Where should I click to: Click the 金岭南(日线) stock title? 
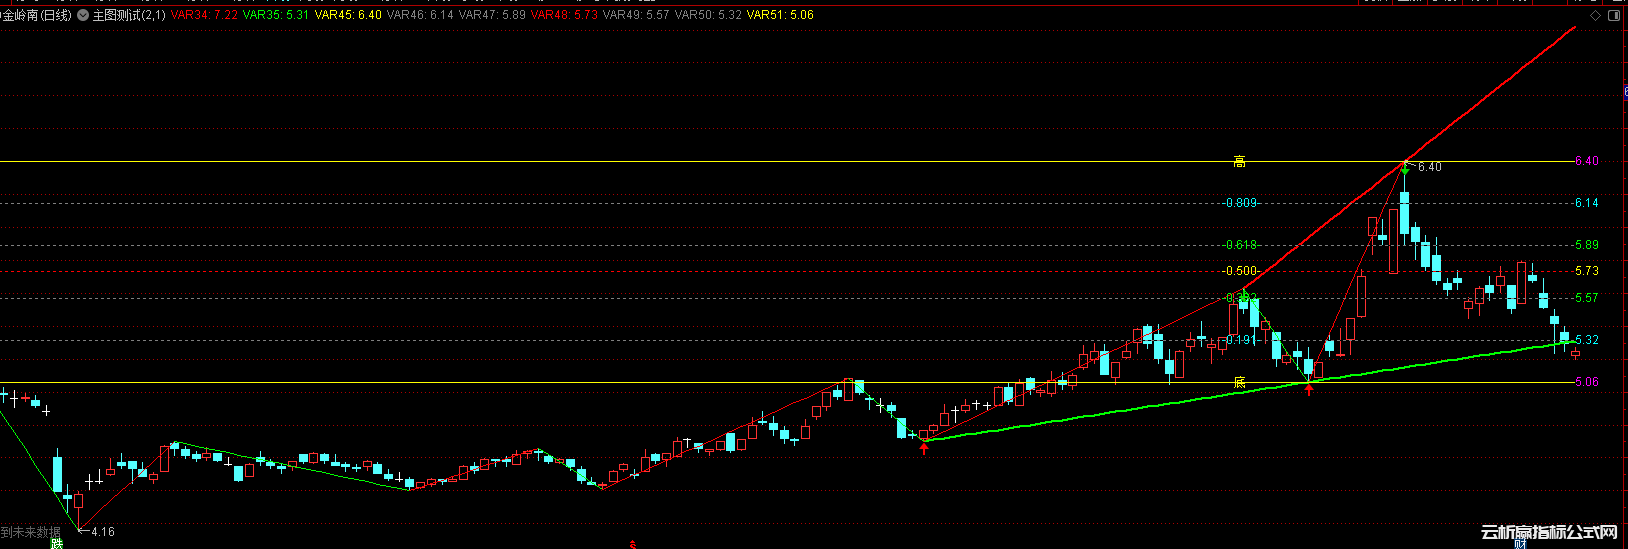[x=37, y=16]
